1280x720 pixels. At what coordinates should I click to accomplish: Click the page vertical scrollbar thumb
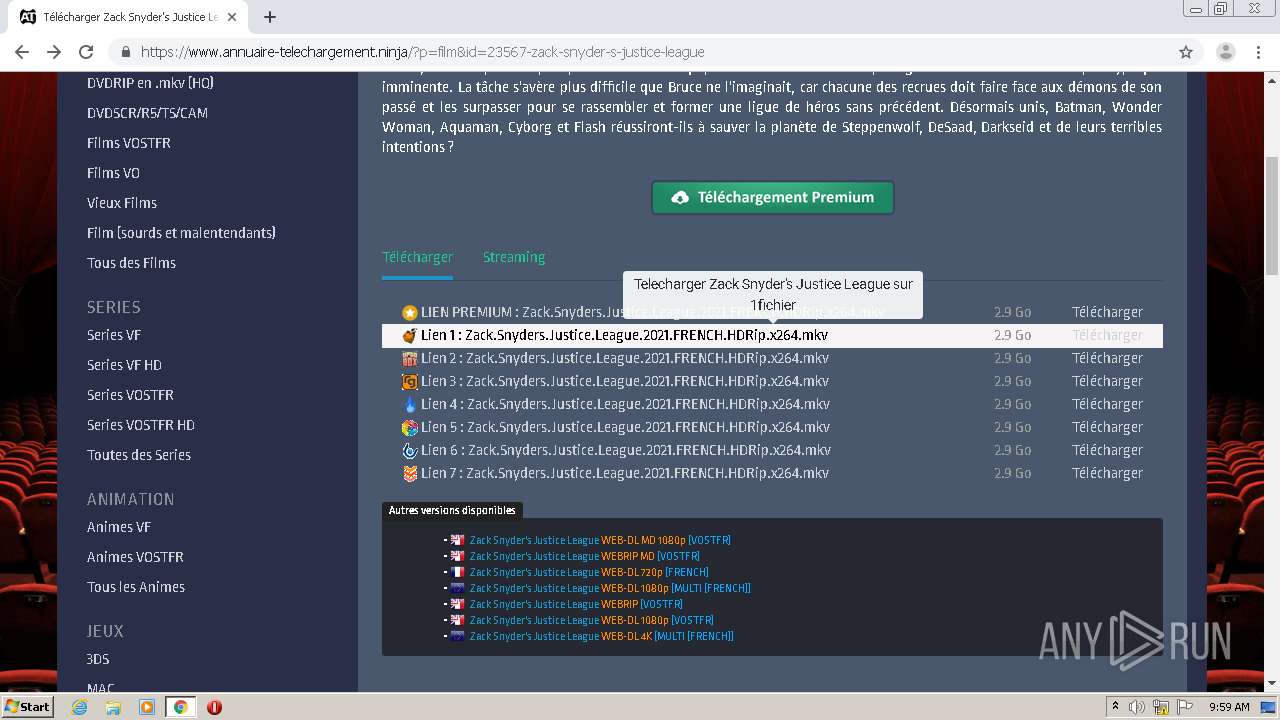[x=1272, y=215]
